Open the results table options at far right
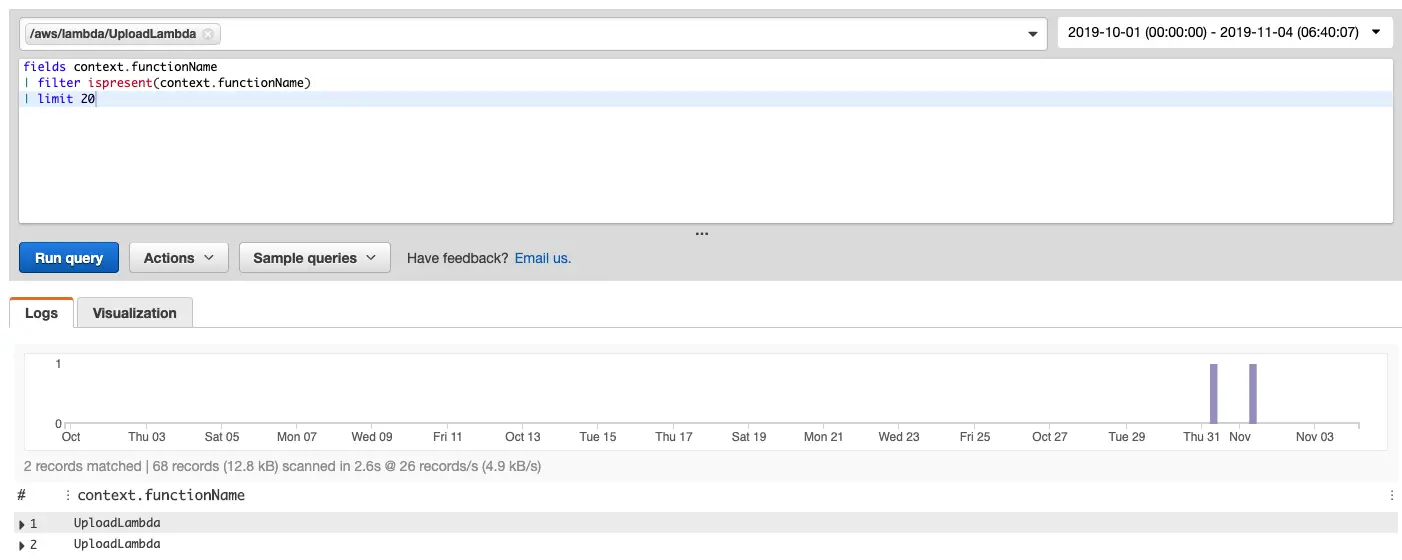Viewport: 1402px width, 560px height. (1391, 495)
